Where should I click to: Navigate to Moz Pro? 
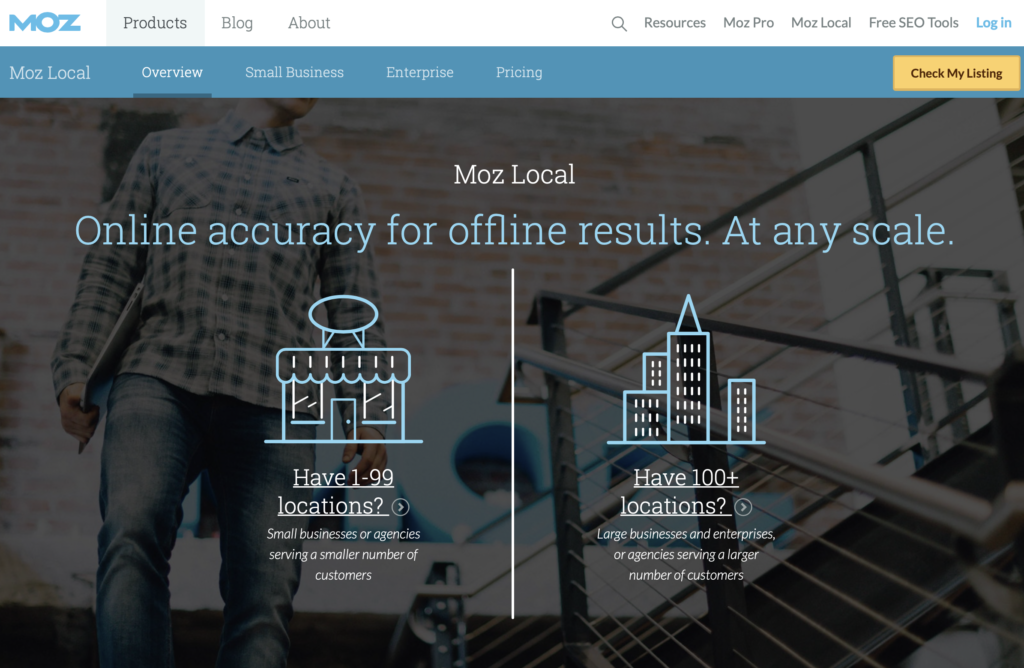tap(748, 23)
